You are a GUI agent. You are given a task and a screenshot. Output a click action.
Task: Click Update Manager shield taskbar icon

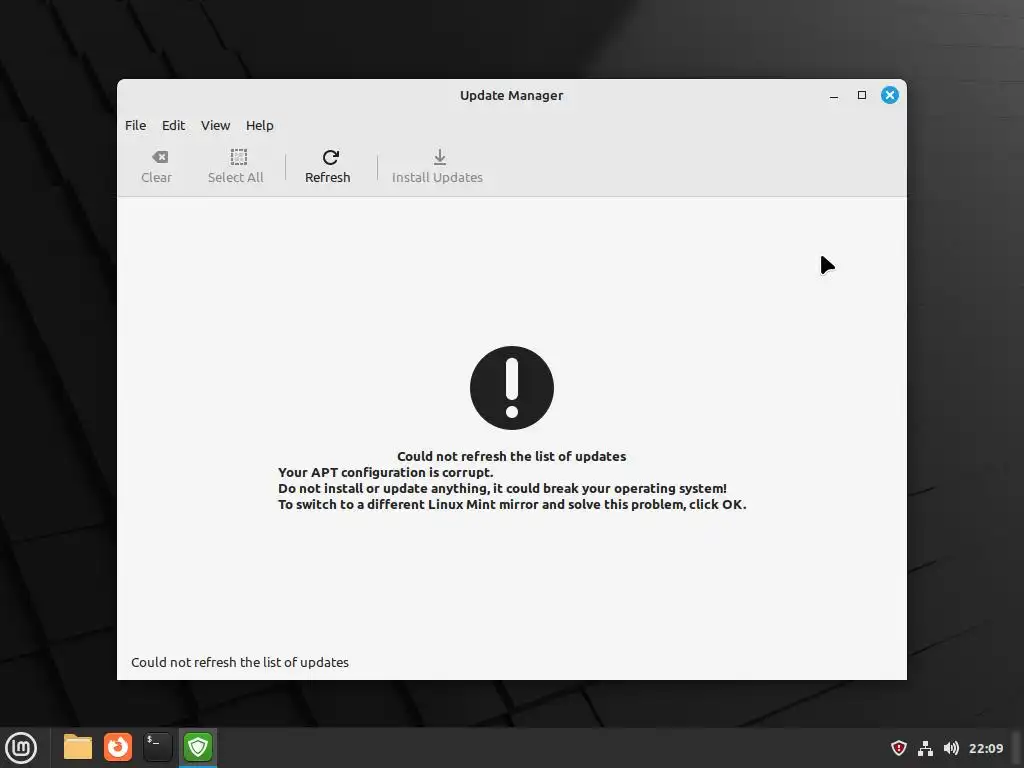(198, 747)
